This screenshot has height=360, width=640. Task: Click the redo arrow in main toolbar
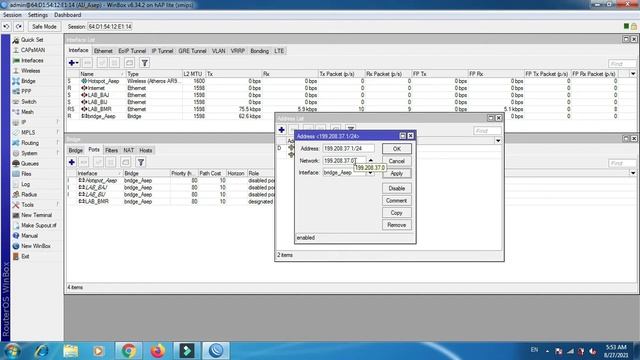(x=19, y=27)
